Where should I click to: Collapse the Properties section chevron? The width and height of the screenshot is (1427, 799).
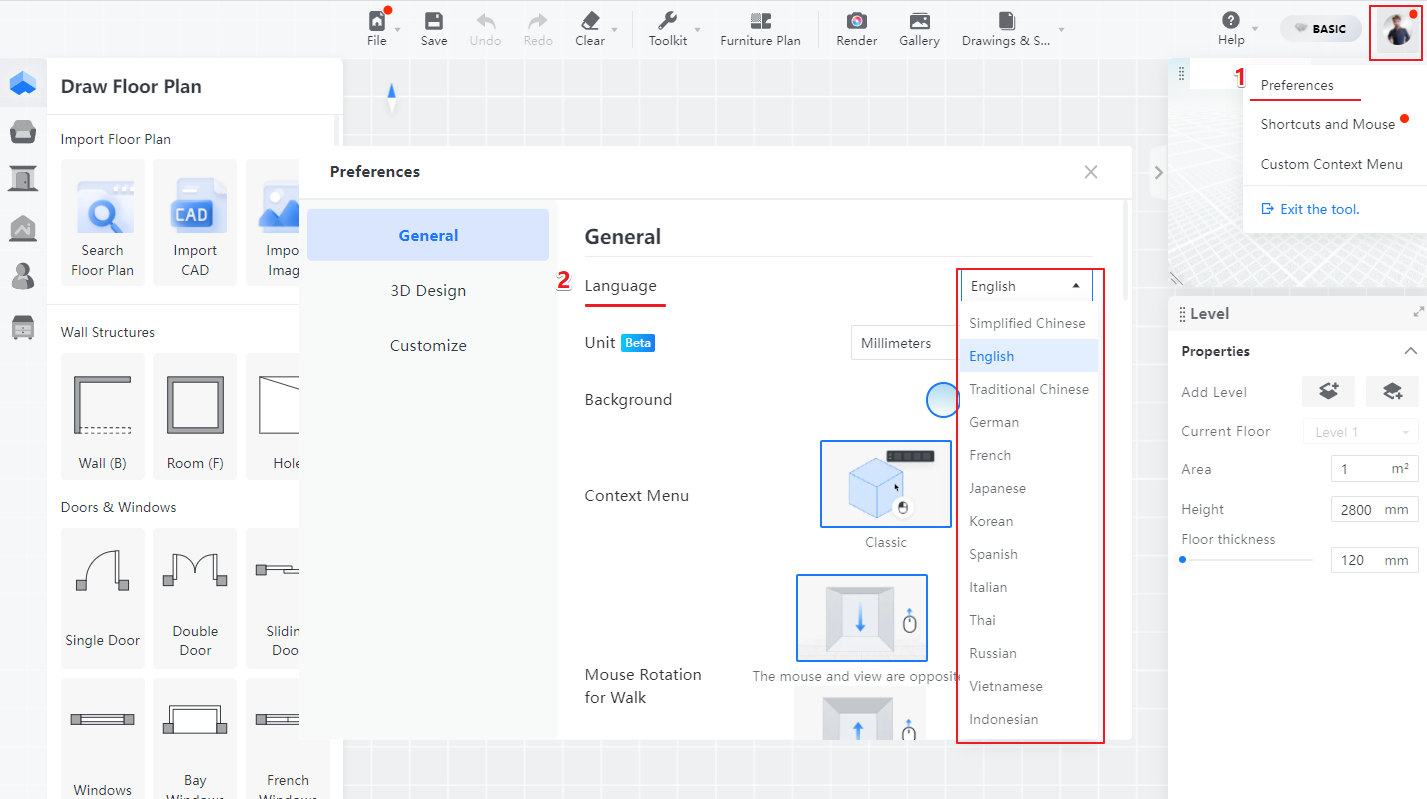[x=1410, y=351]
